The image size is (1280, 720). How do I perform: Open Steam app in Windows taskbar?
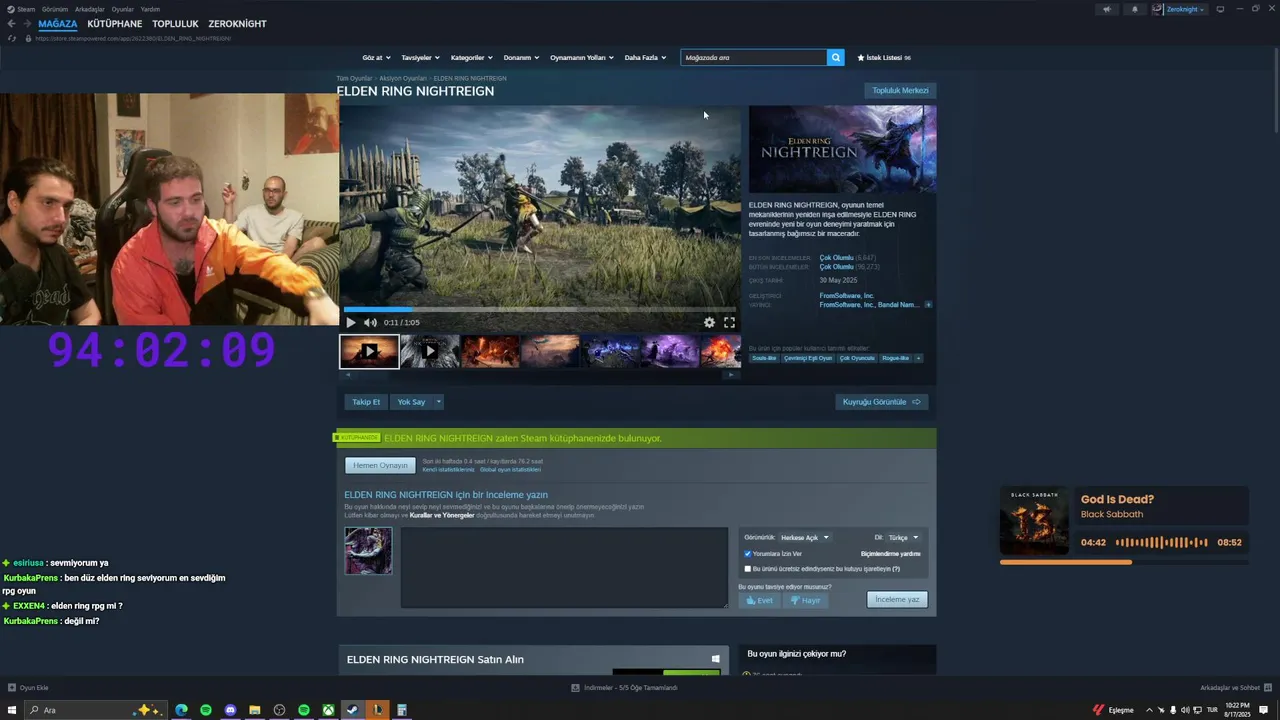point(352,710)
